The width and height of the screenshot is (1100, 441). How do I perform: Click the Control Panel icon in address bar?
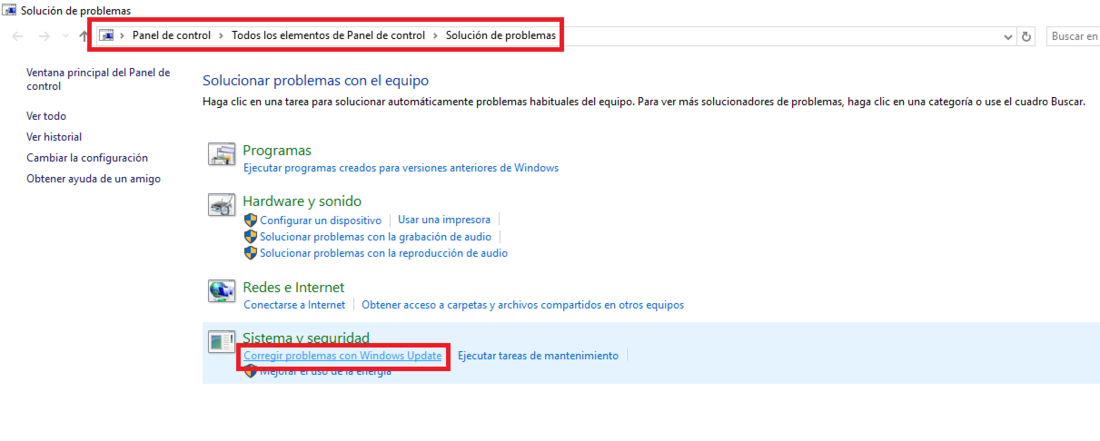[107, 36]
